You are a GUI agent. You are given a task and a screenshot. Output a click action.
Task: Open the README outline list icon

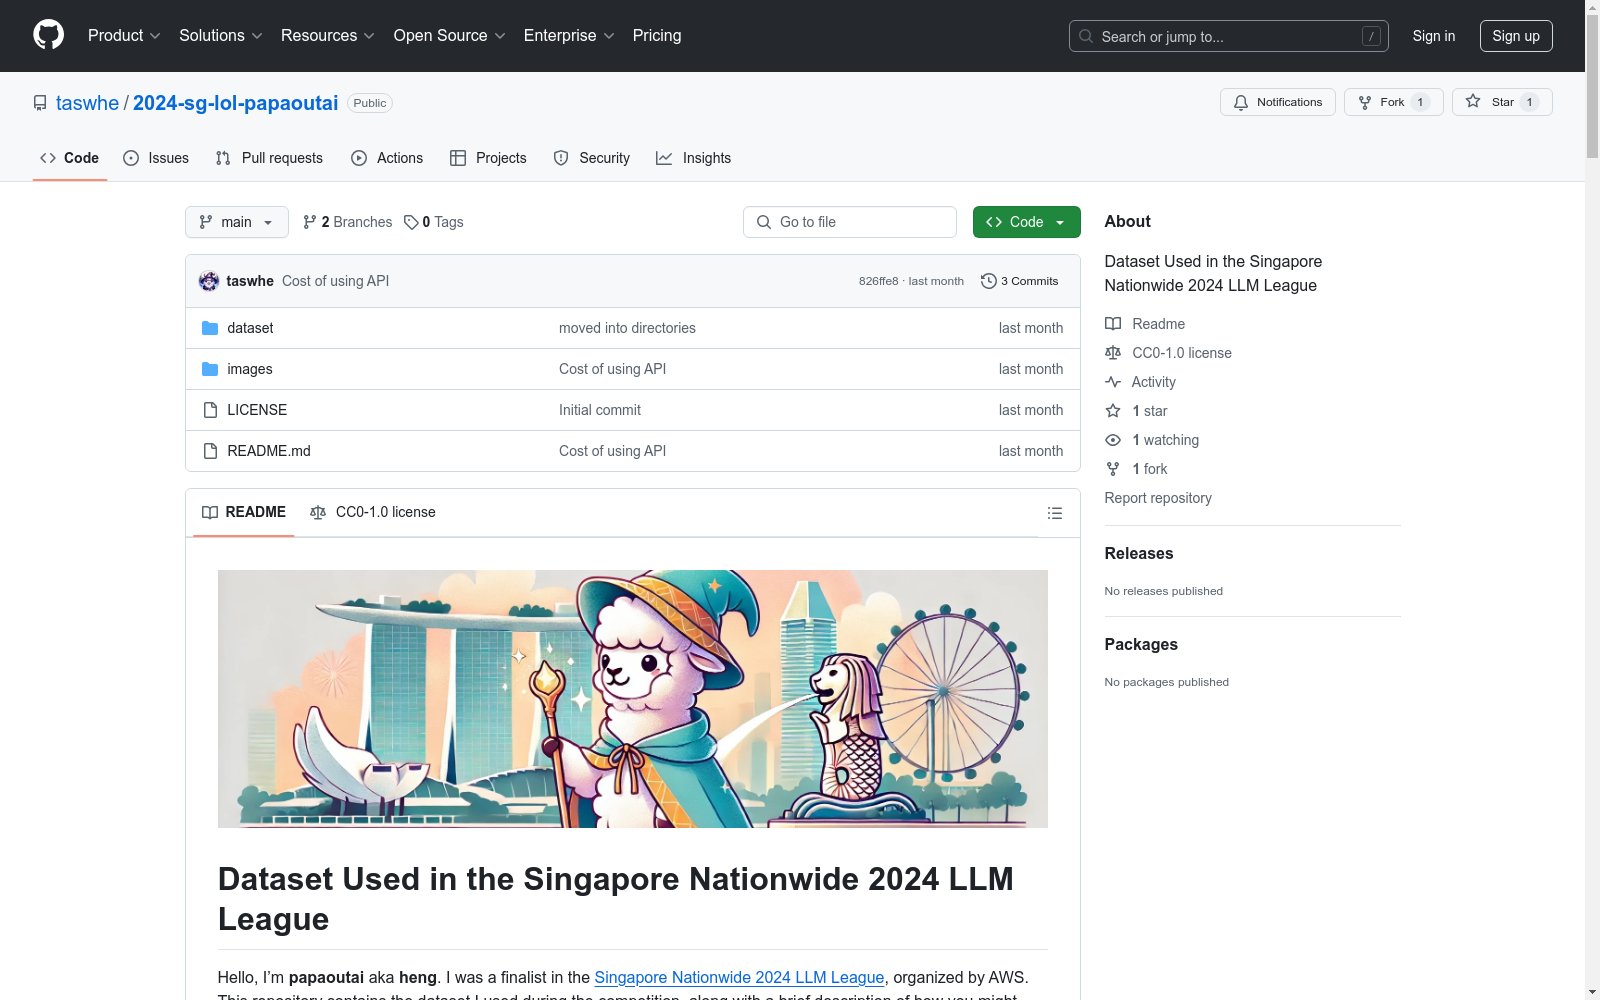pyautogui.click(x=1055, y=513)
